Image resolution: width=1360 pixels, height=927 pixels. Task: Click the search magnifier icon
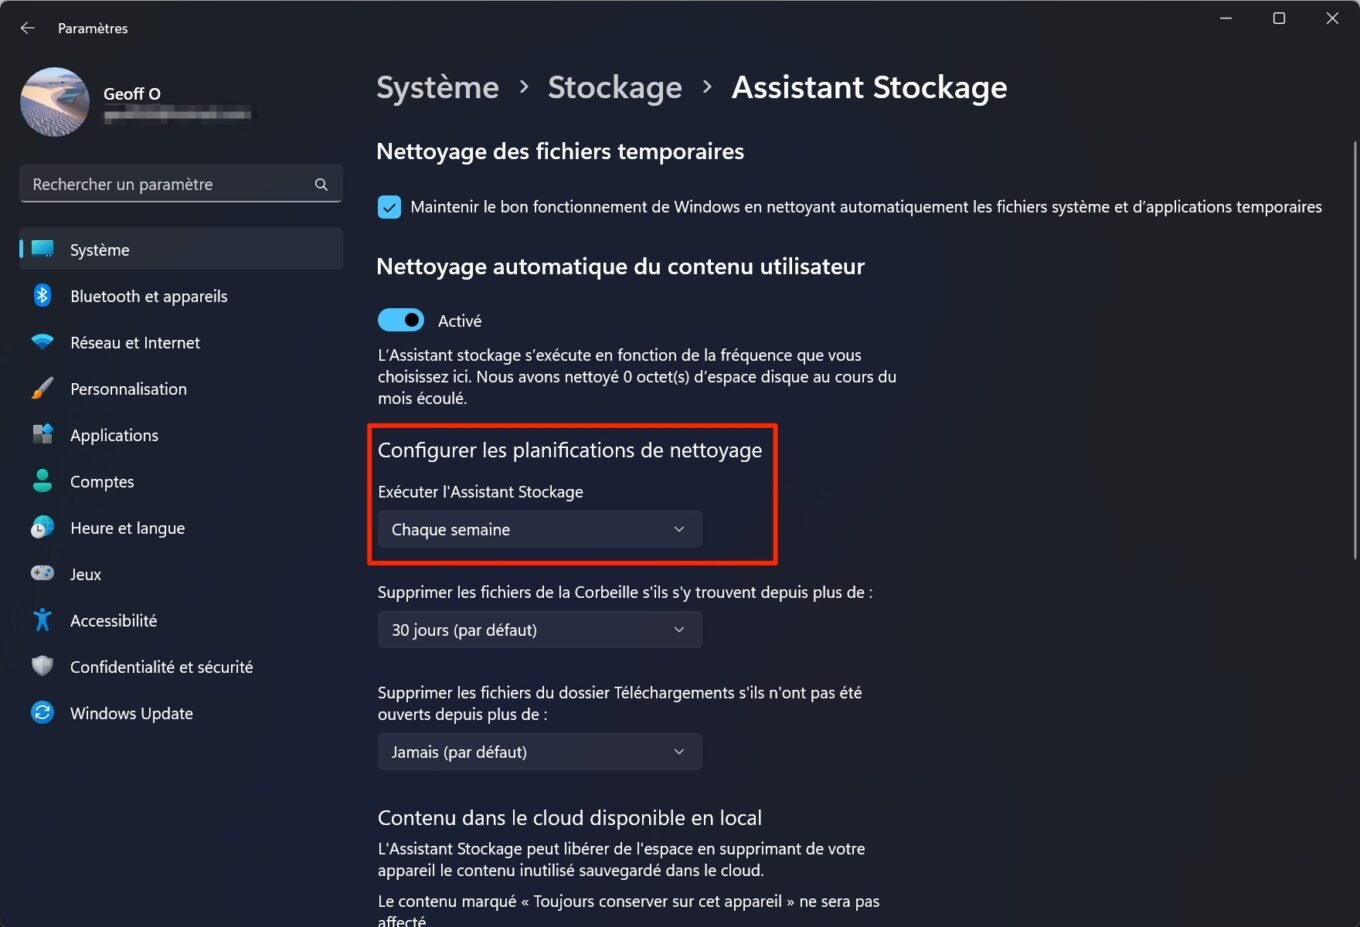click(x=321, y=184)
